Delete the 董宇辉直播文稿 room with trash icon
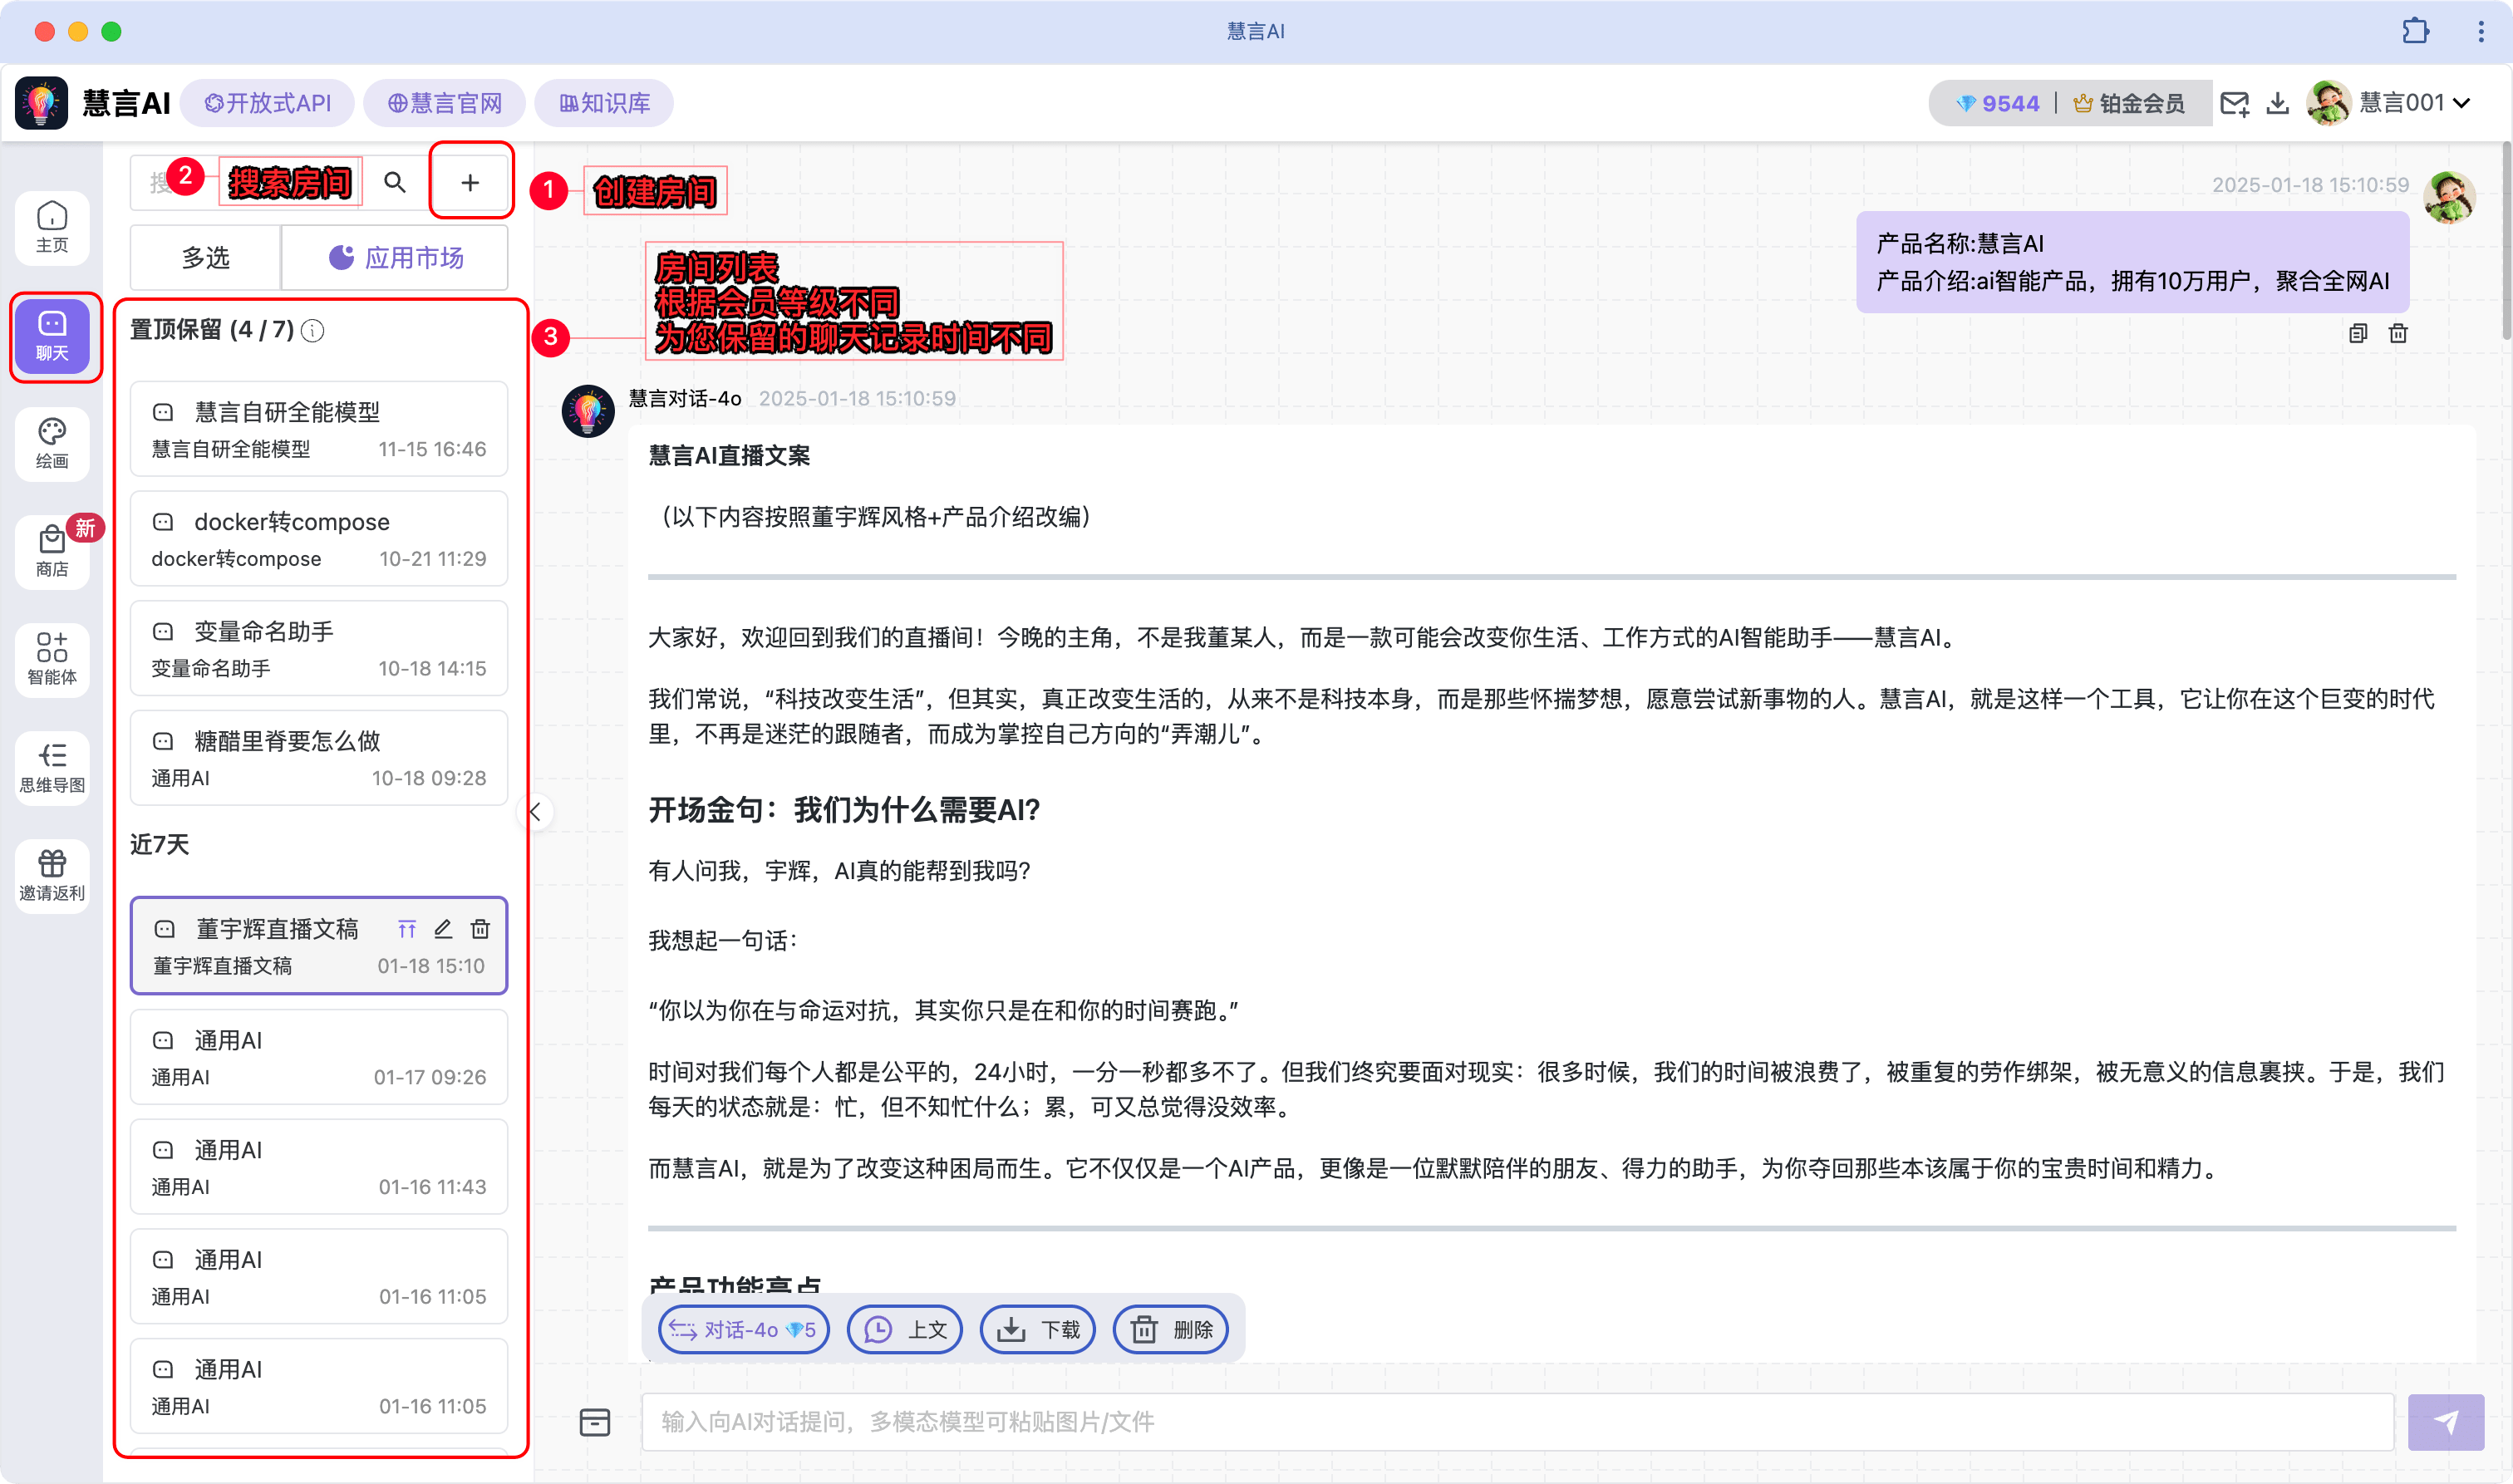 pos(480,929)
